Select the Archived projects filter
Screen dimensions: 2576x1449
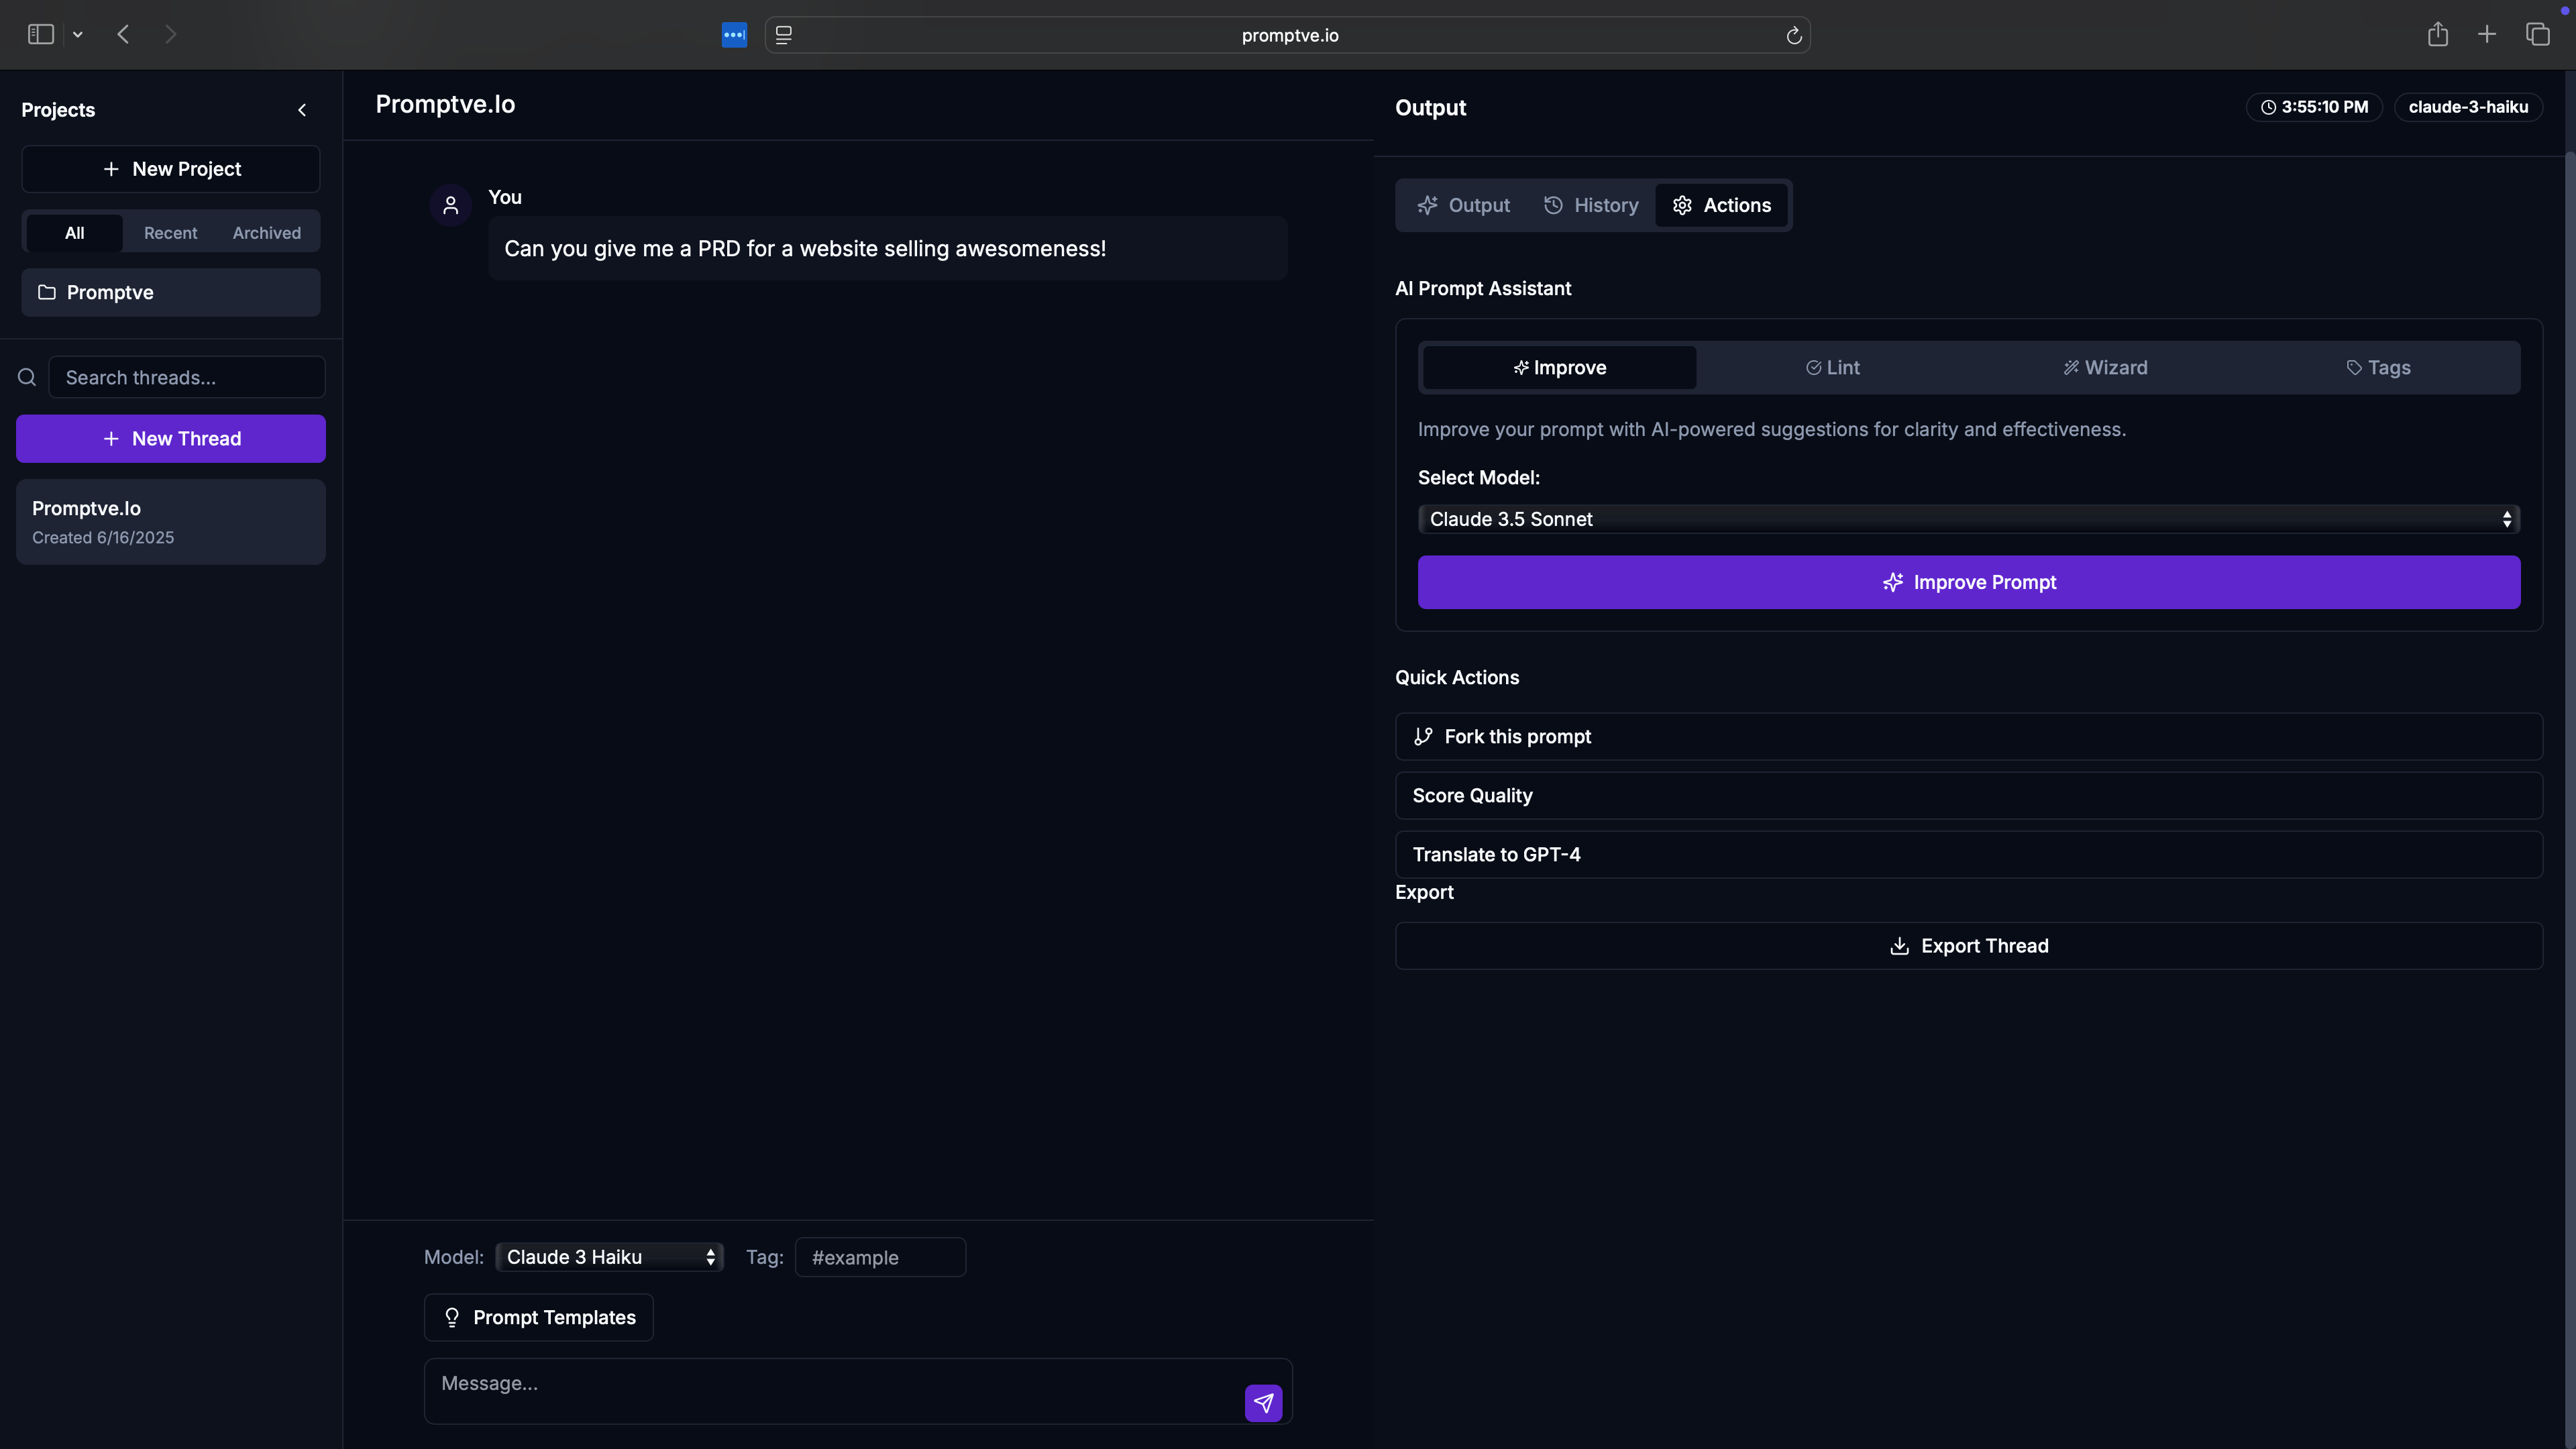coord(266,233)
